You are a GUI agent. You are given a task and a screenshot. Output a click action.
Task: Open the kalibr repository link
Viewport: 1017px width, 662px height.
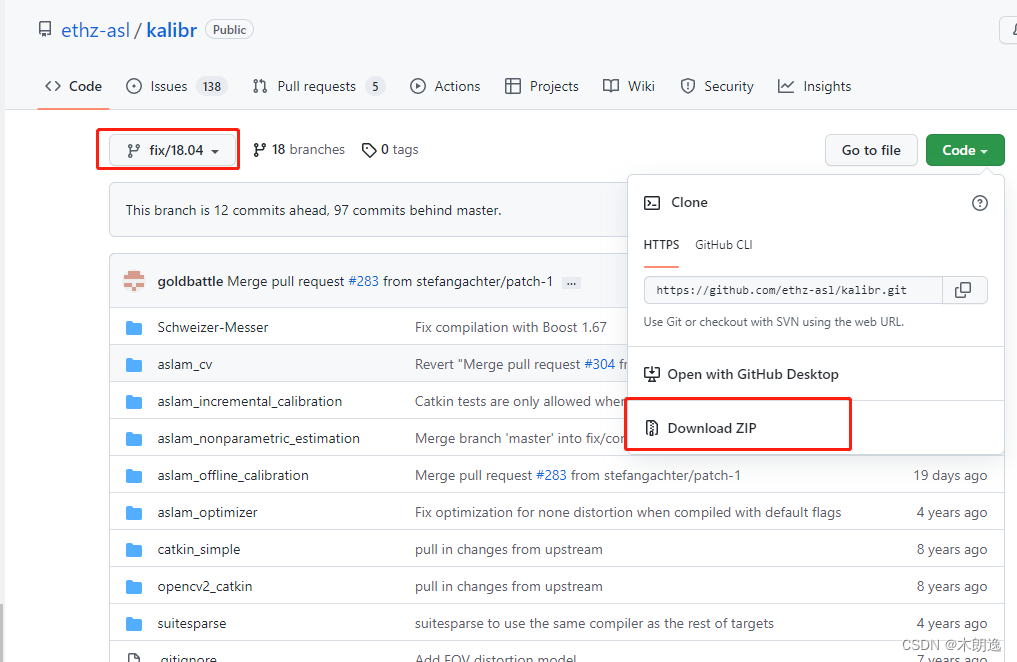(x=171, y=30)
